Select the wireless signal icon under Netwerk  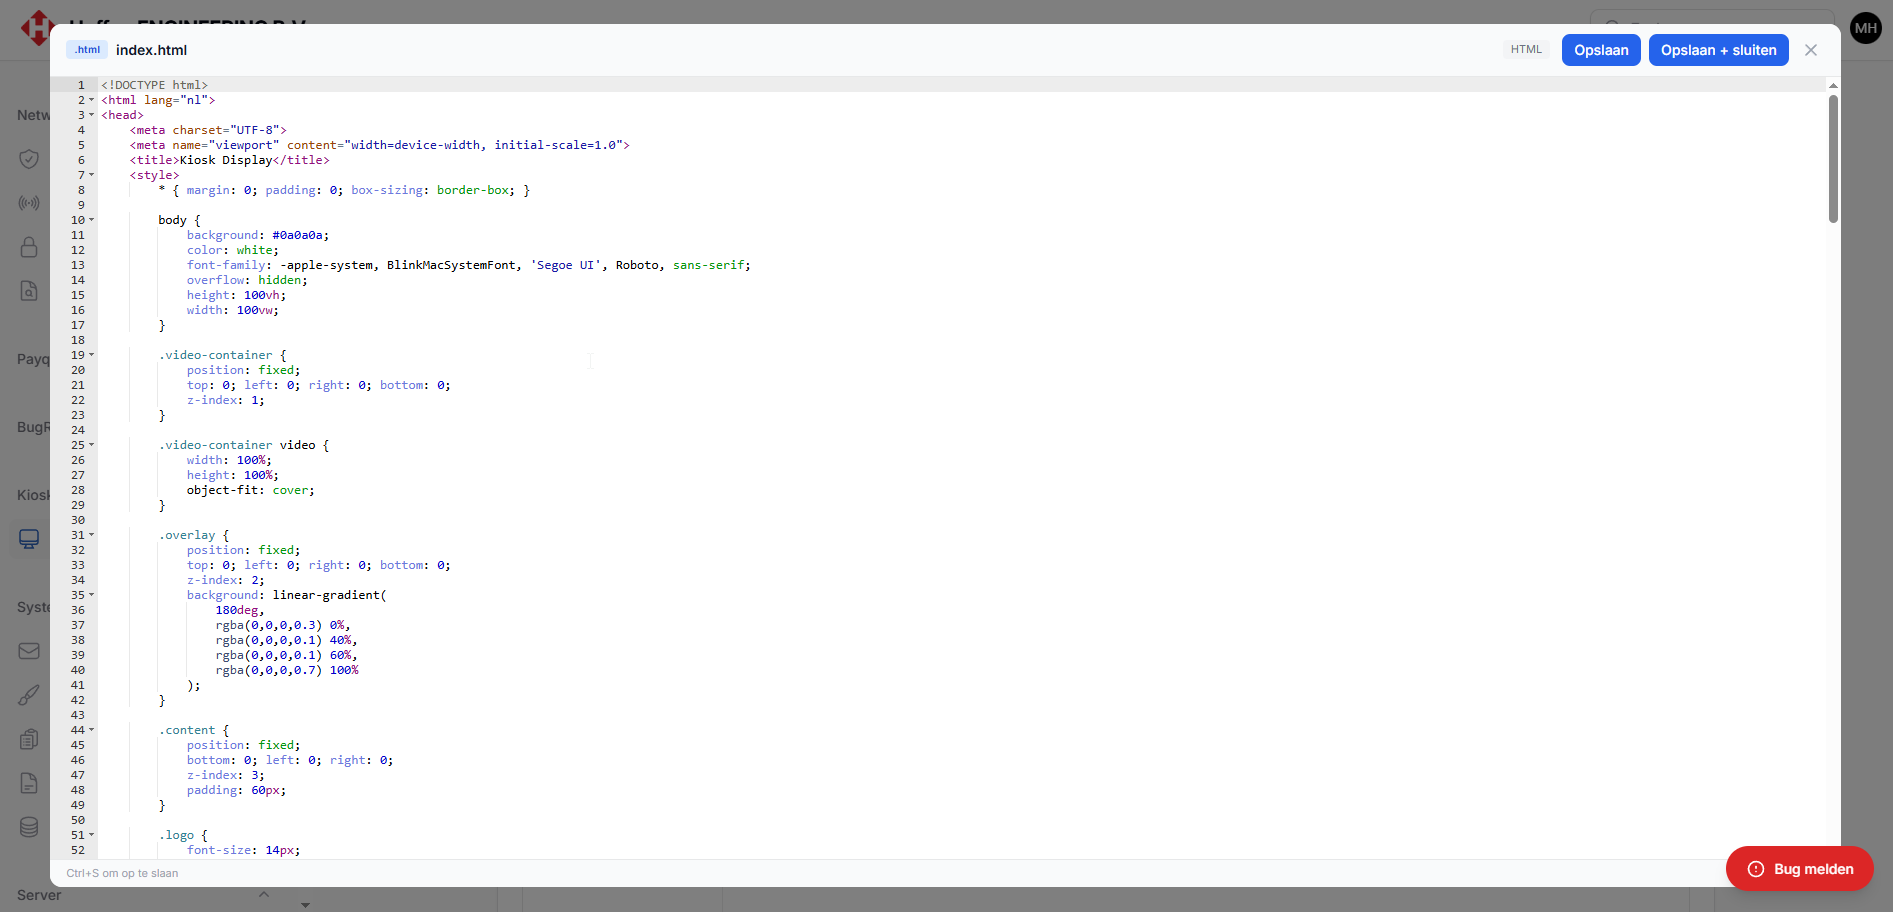tap(29, 204)
